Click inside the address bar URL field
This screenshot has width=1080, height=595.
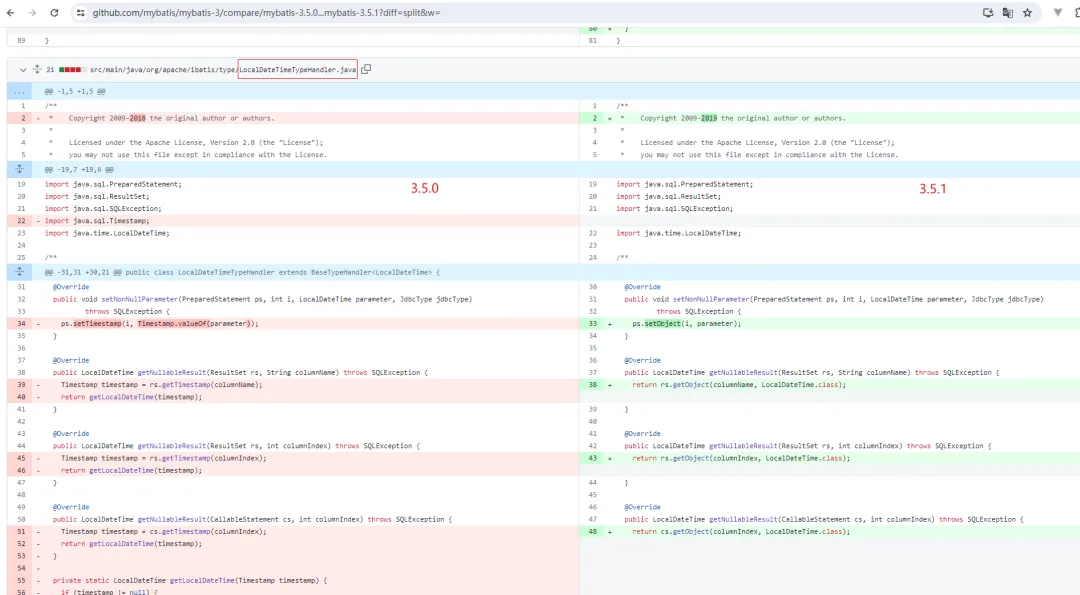[300, 14]
